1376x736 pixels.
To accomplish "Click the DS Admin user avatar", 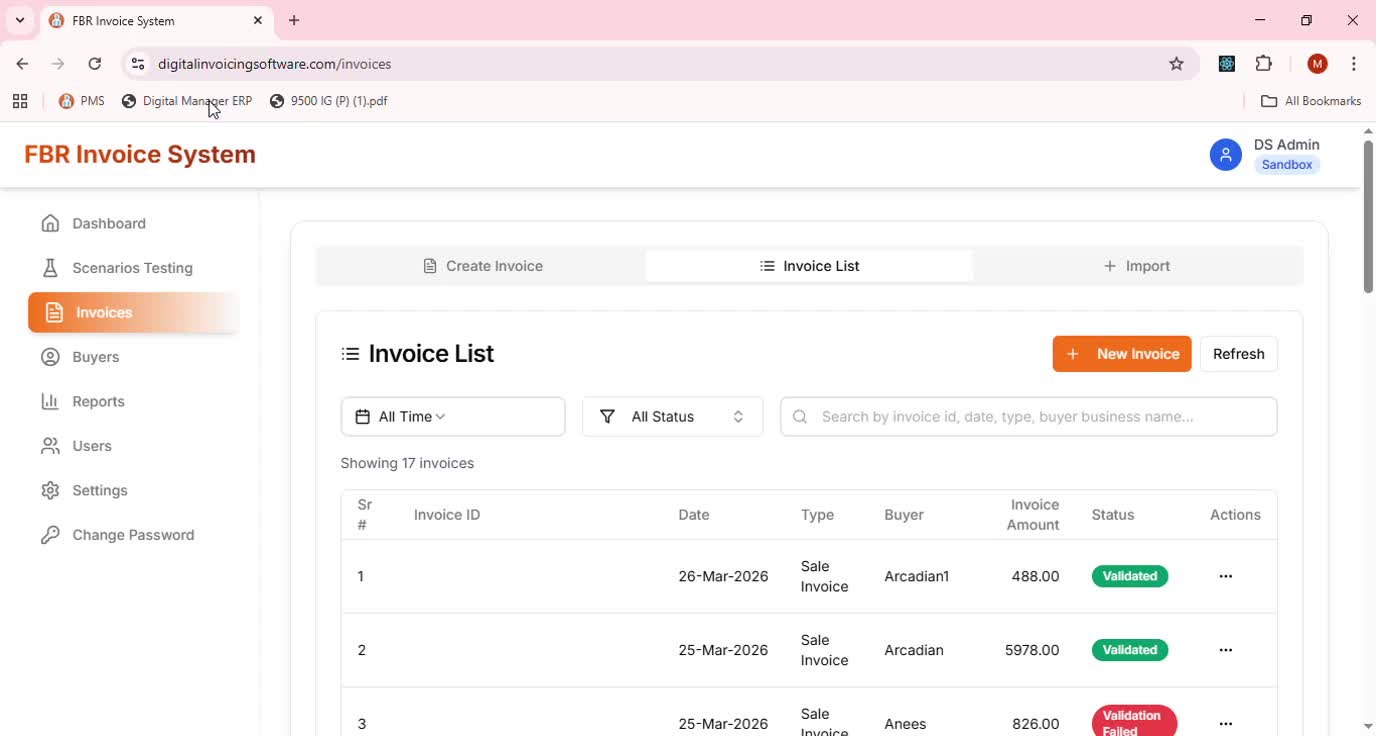I will (x=1225, y=155).
